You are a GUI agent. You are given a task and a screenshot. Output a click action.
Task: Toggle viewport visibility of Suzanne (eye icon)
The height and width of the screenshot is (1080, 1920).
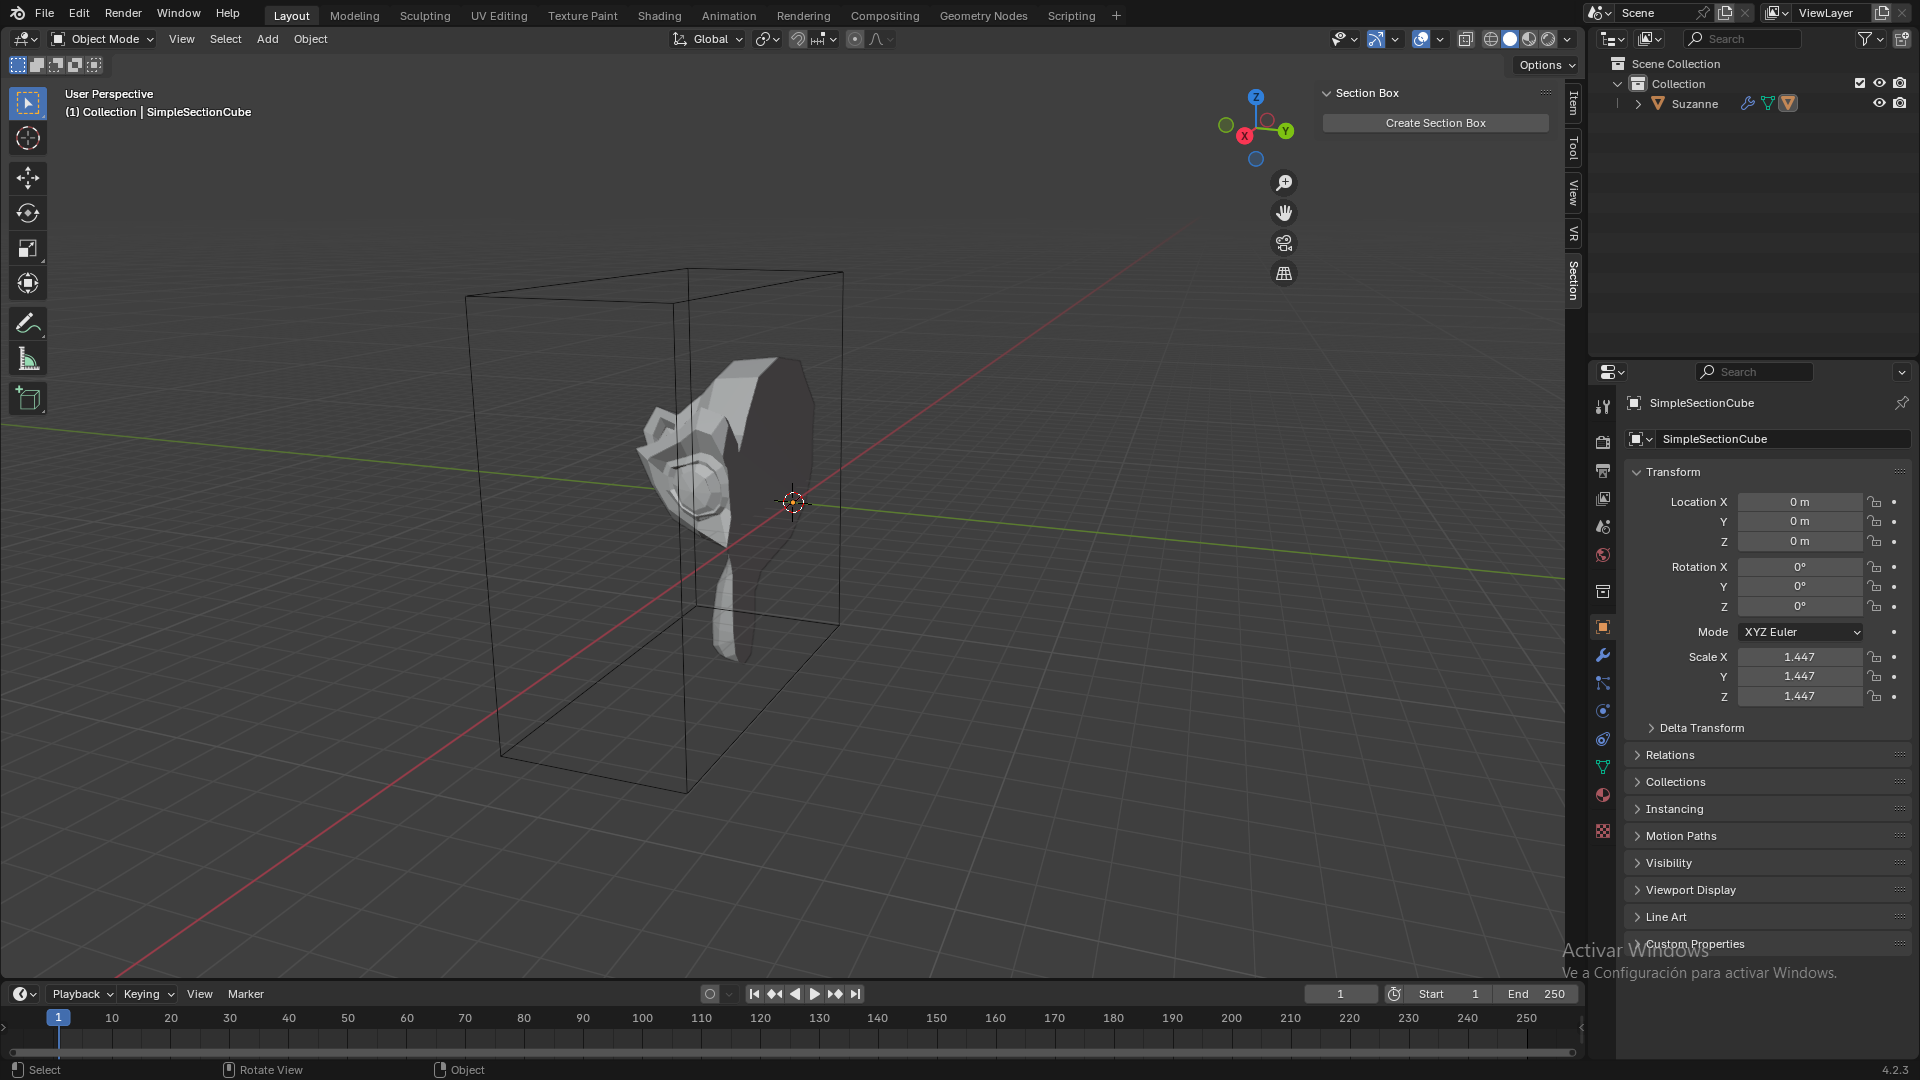point(1879,103)
